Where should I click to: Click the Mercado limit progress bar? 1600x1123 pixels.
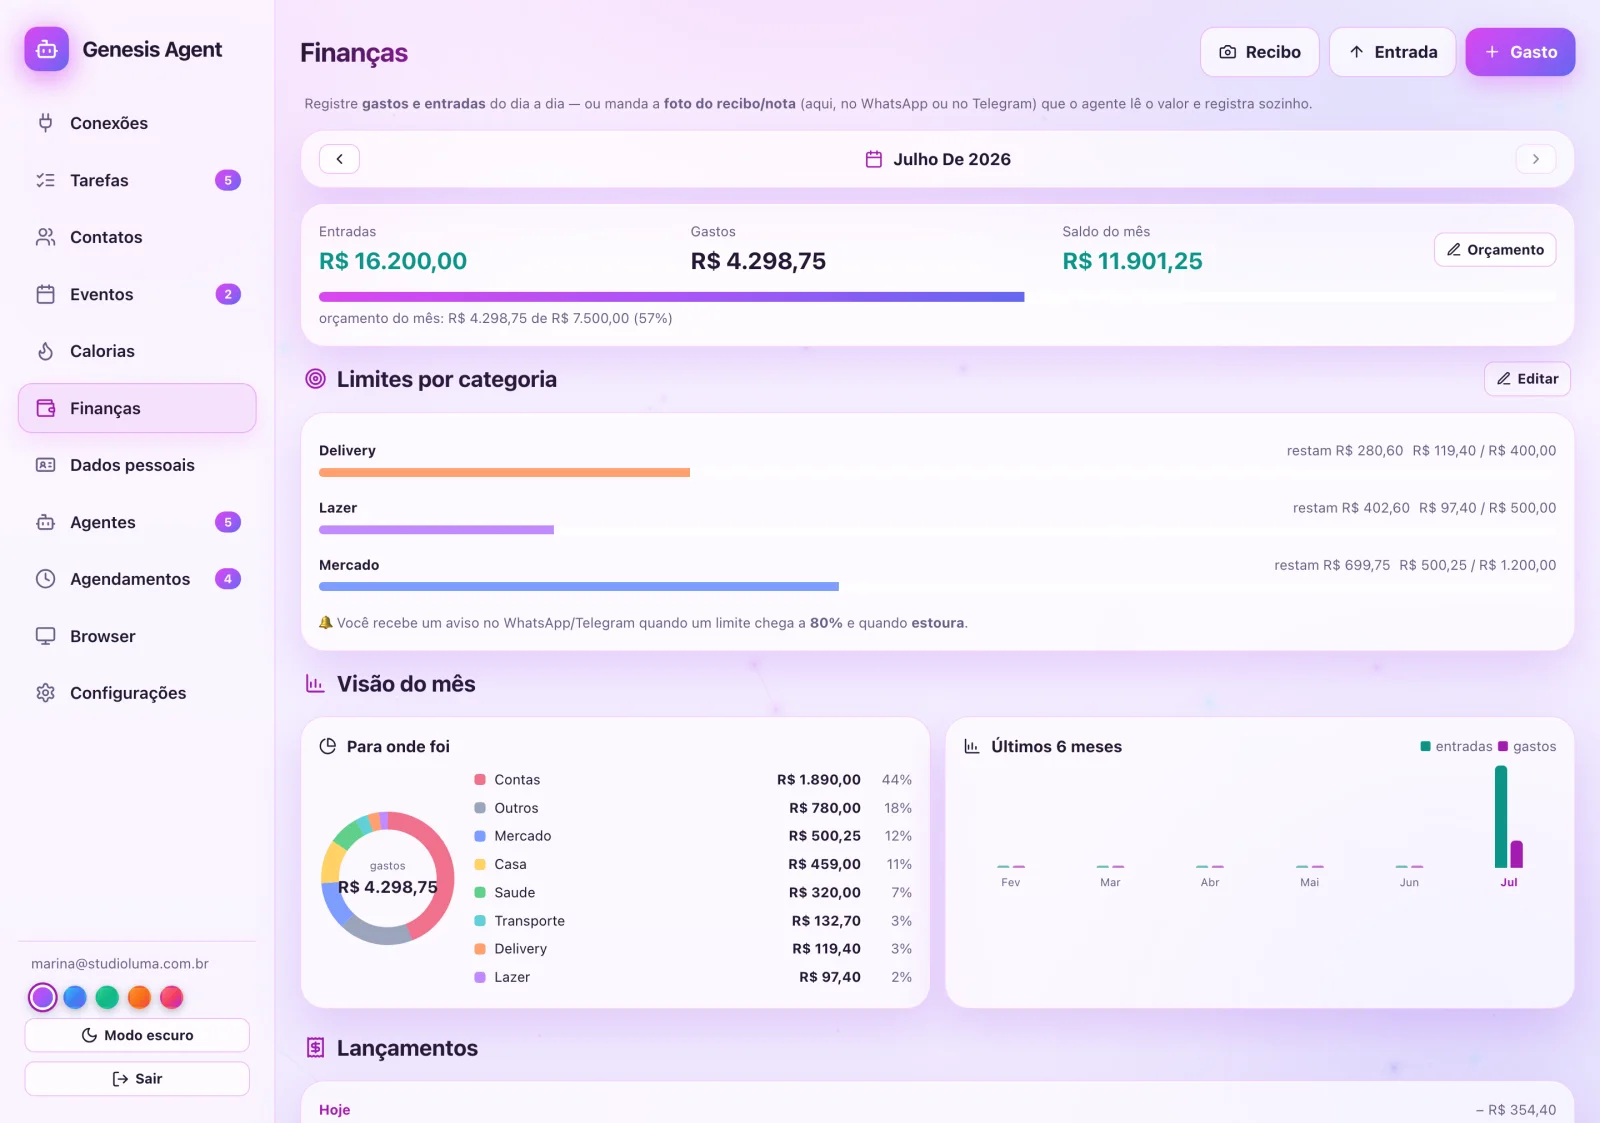[x=937, y=587]
